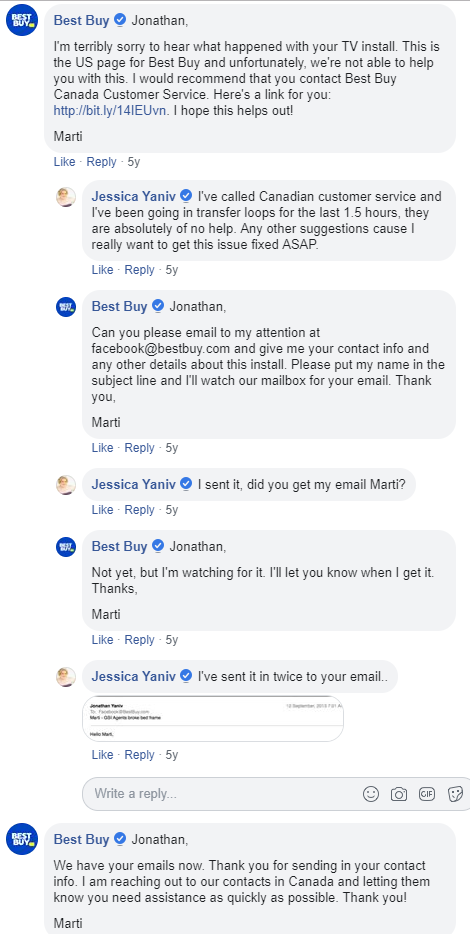Click the emoji smiley icon in reply box
This screenshot has width=470, height=934.
pyautogui.click(x=371, y=794)
